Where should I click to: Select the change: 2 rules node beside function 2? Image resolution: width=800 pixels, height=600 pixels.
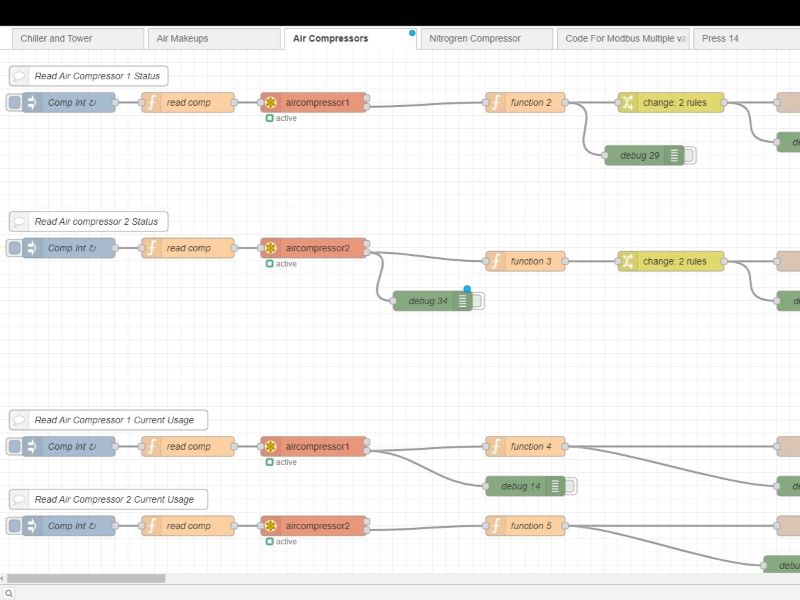(x=670, y=103)
